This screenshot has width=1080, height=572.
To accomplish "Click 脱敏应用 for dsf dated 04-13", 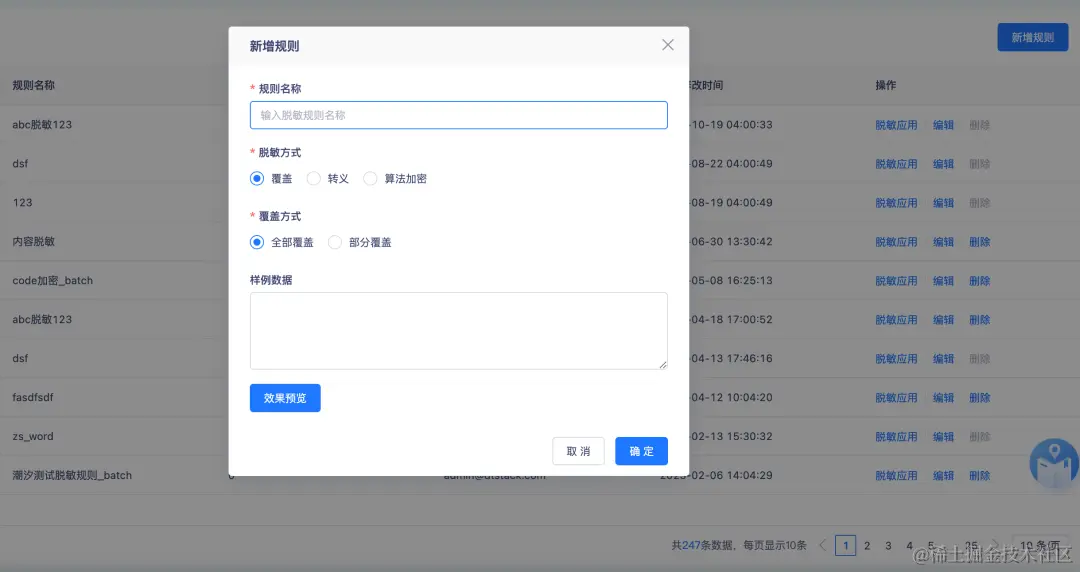I will (x=896, y=358).
